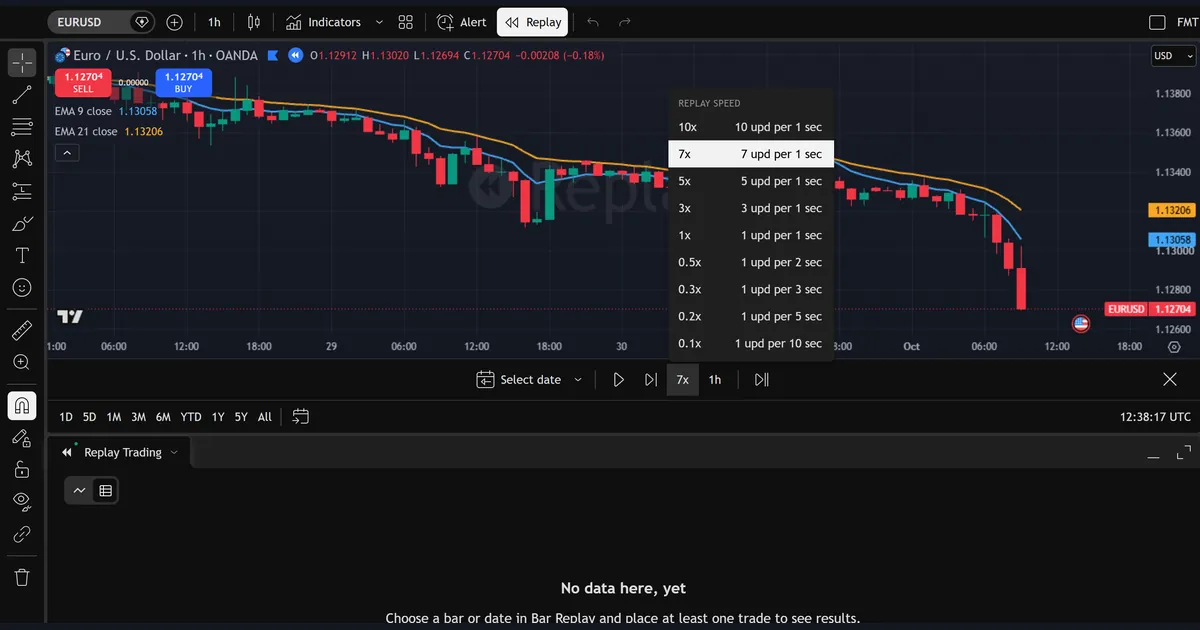Open chart settings gear on time axis
1200x630 pixels.
click(x=1175, y=347)
